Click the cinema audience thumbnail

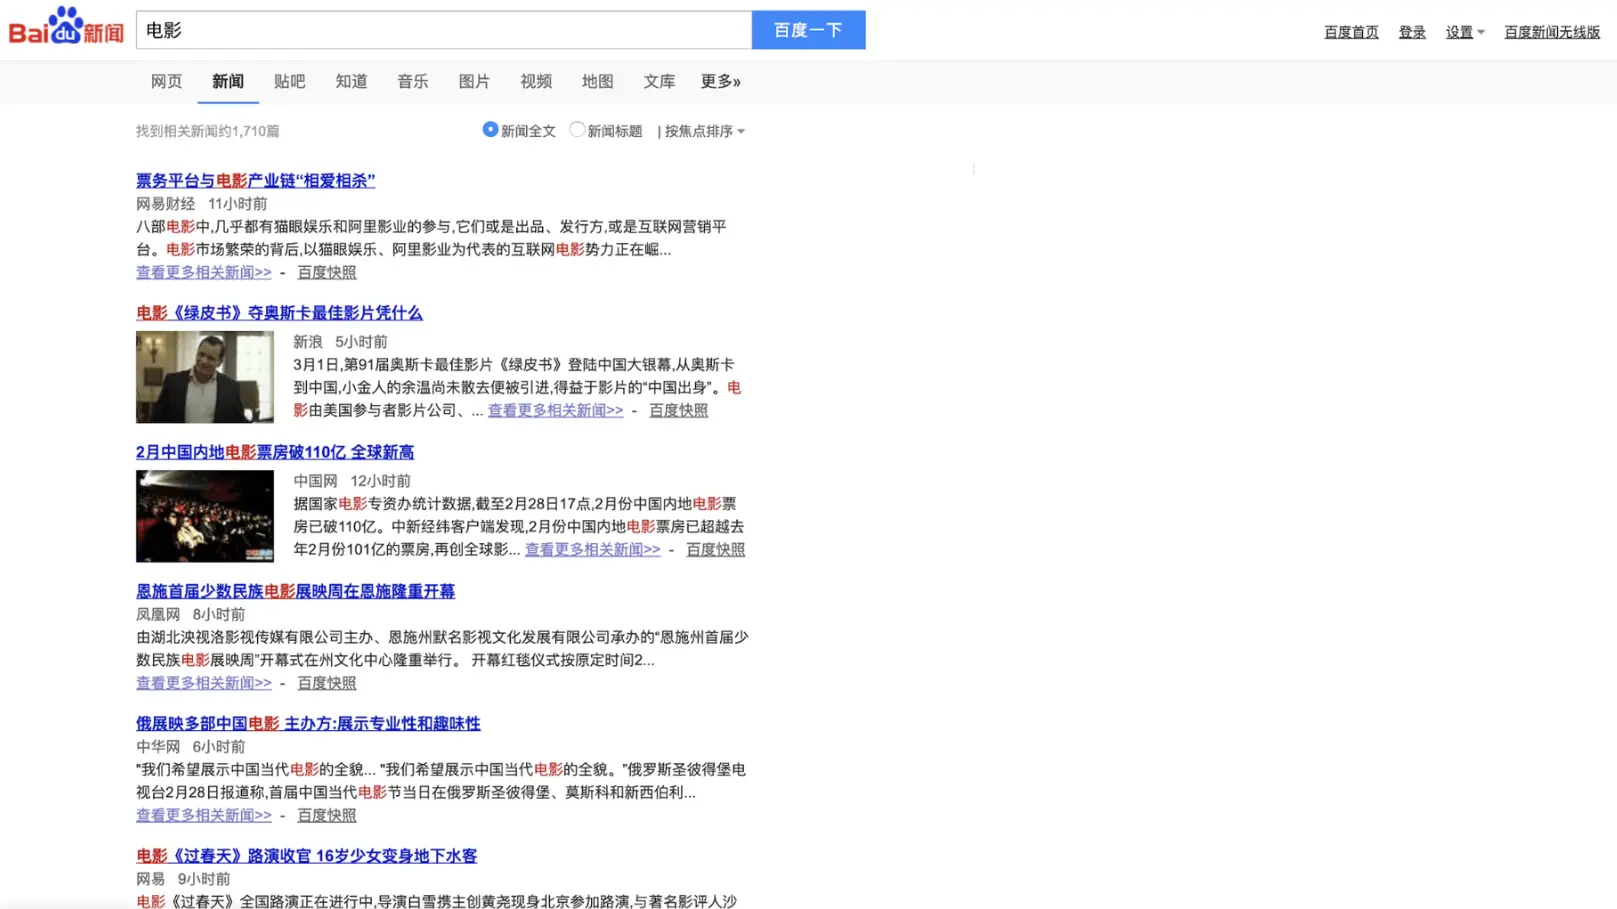(205, 516)
